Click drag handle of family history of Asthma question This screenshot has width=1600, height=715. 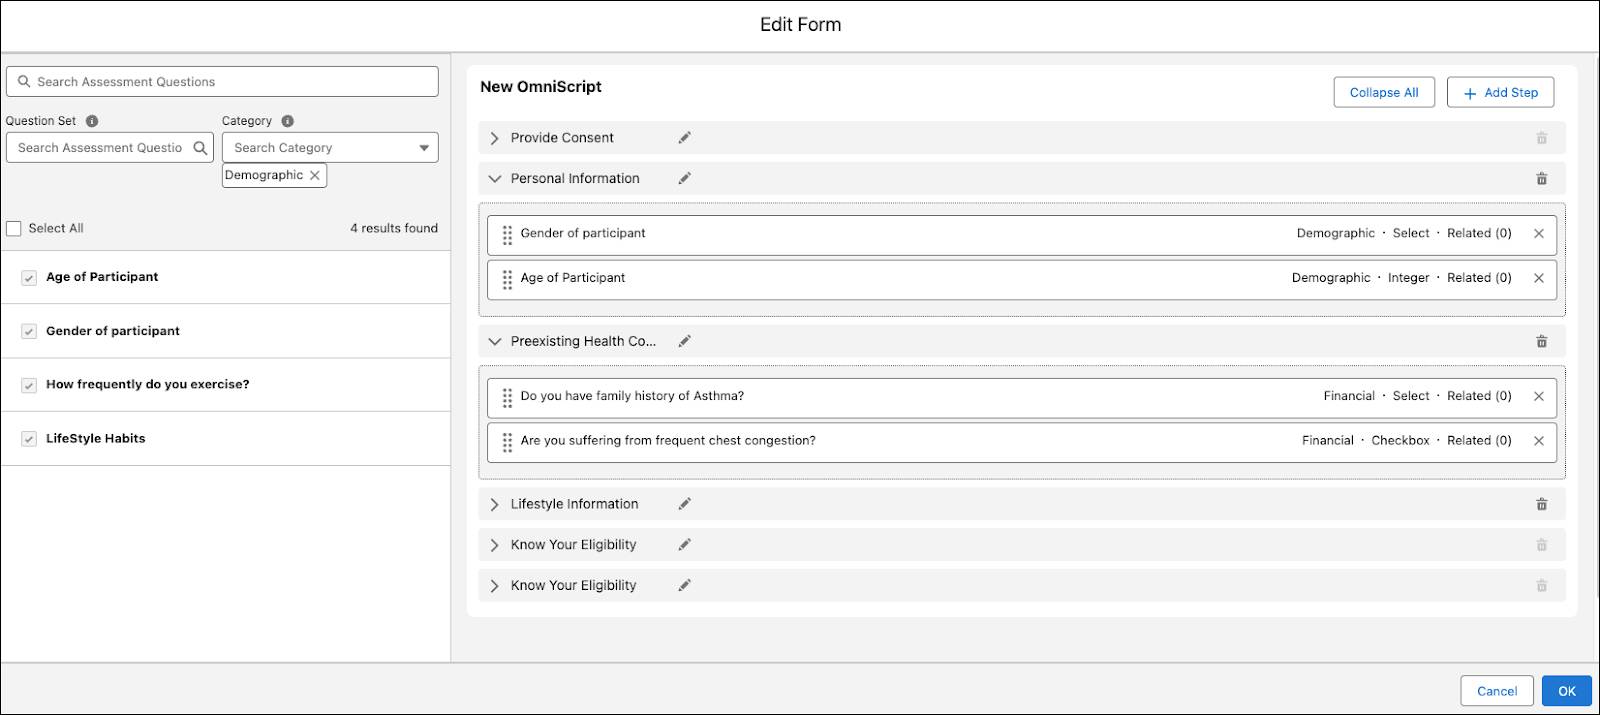(x=507, y=398)
